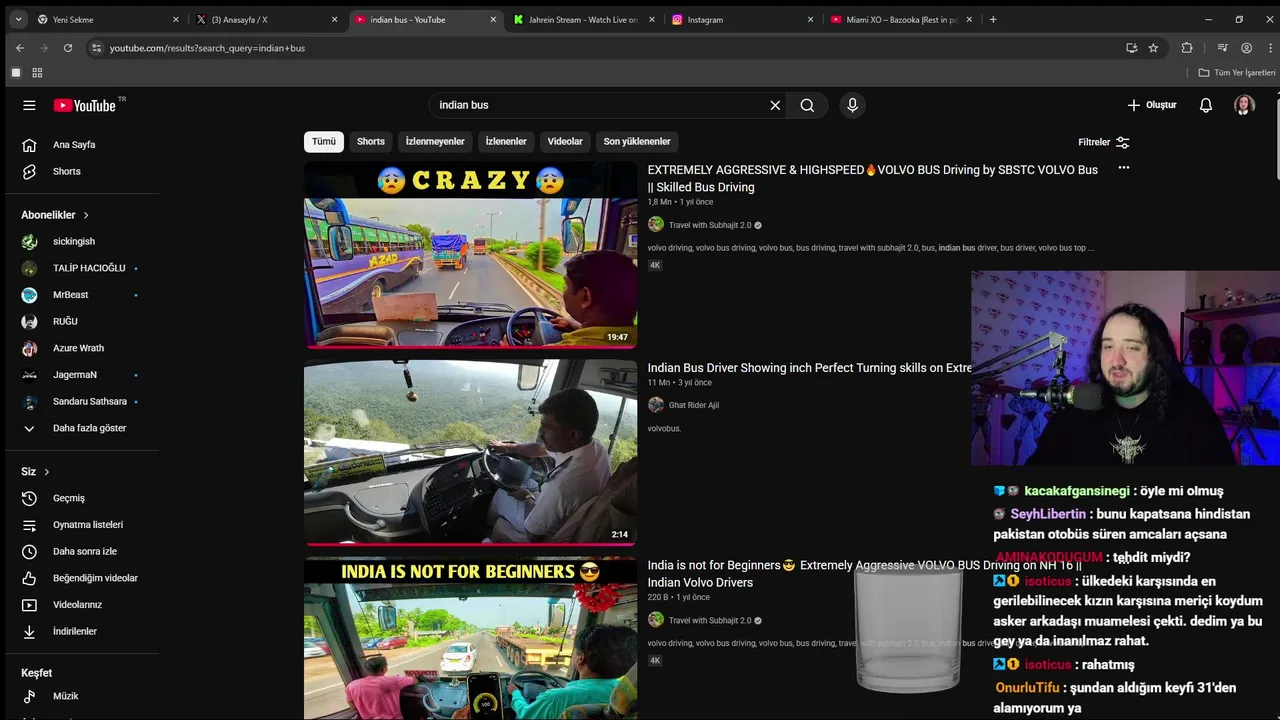Screen dimensions: 1280x720
Task: Switch to the Instagram tab
Action: [x=743, y=19]
